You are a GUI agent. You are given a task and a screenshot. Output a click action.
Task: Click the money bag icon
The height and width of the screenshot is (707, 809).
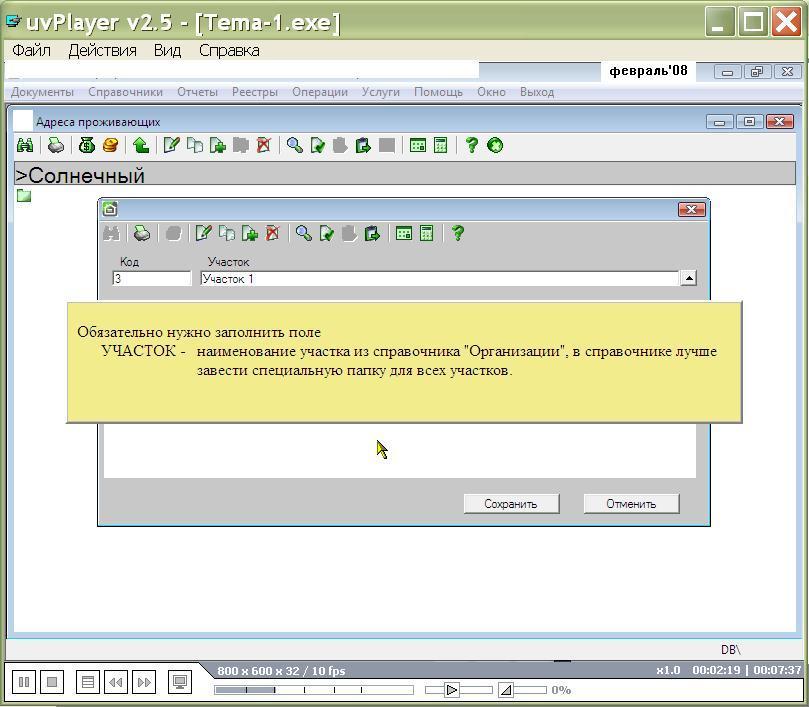(87, 146)
